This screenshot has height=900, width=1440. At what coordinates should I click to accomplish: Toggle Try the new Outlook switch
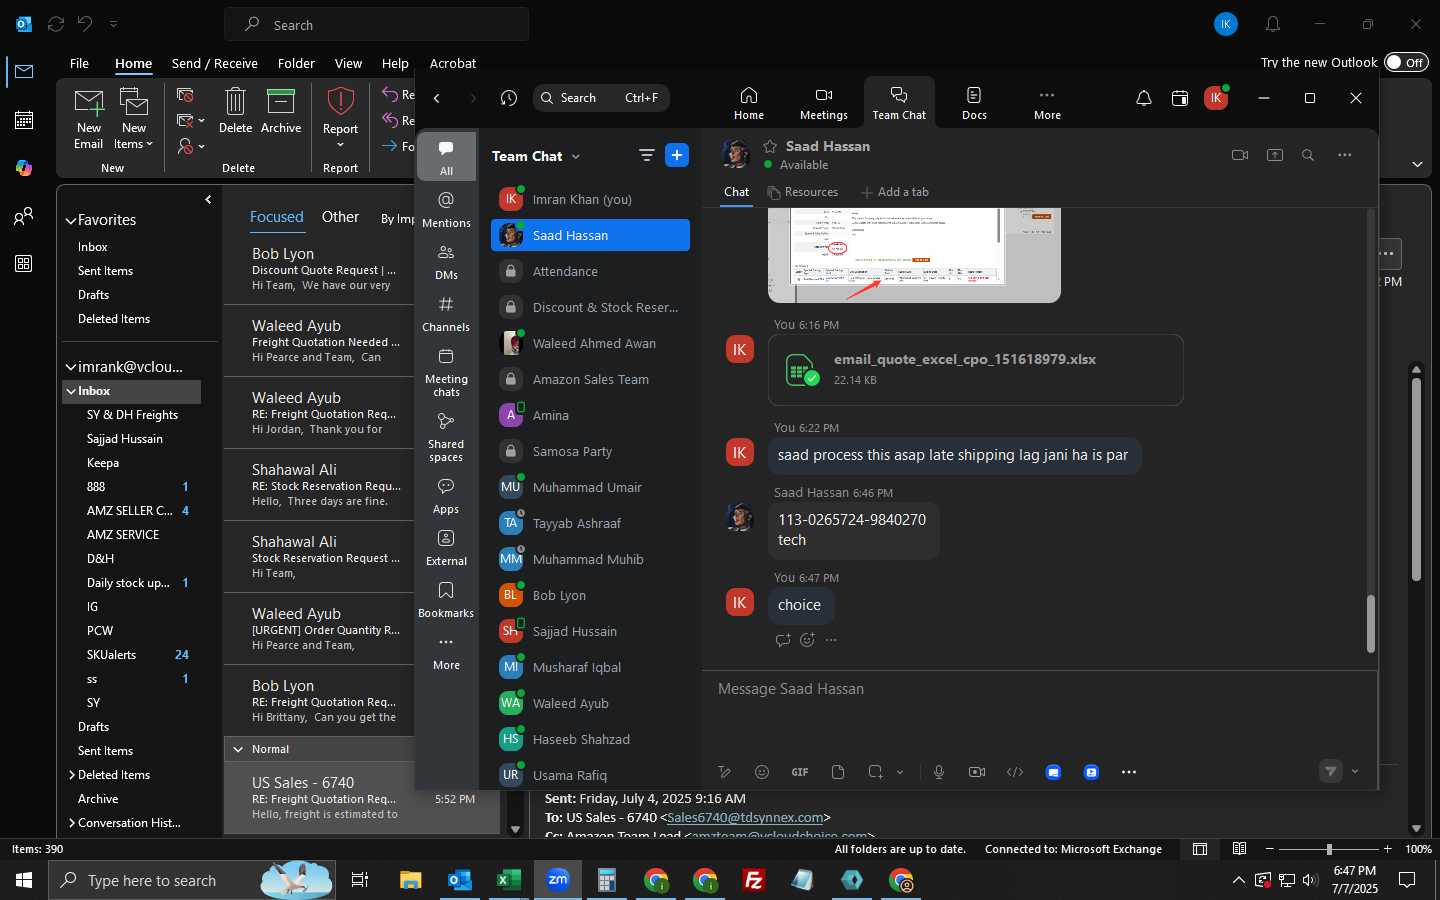1405,62
